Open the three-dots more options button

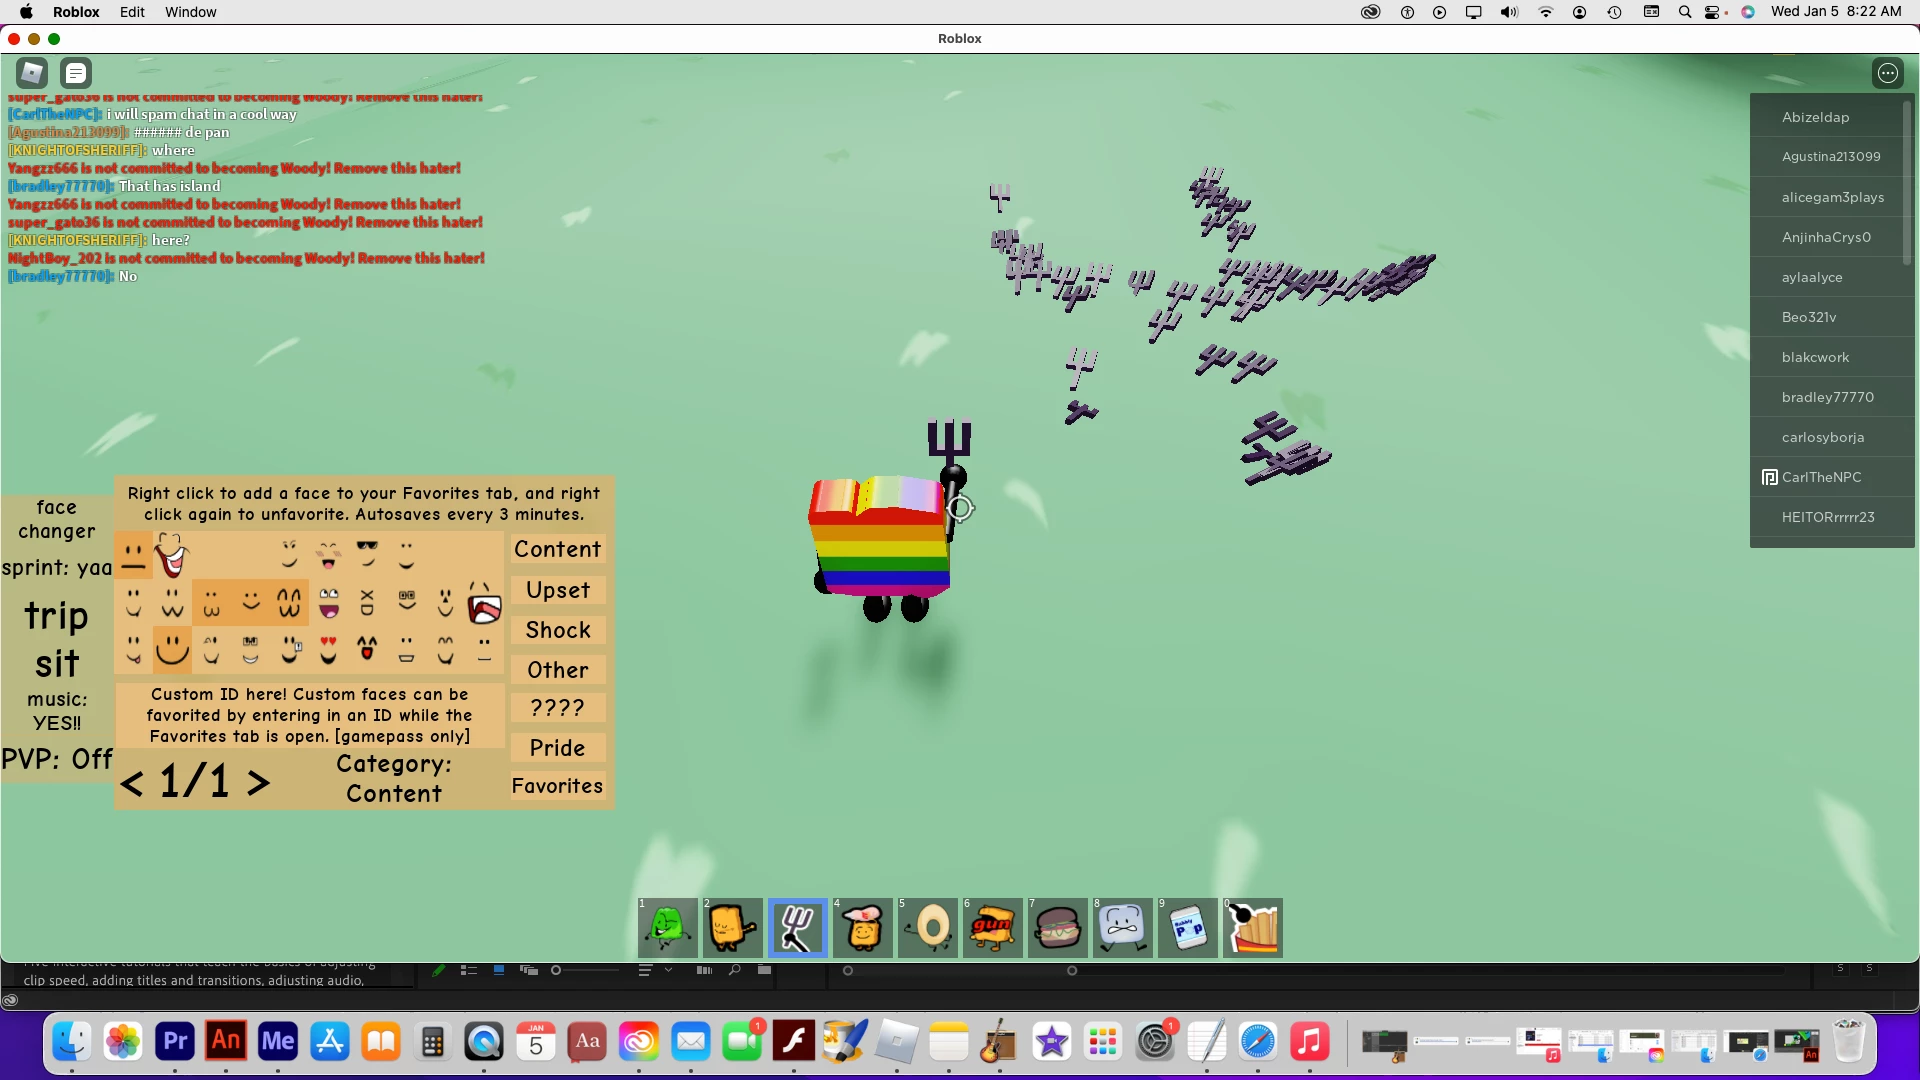coord(1887,73)
